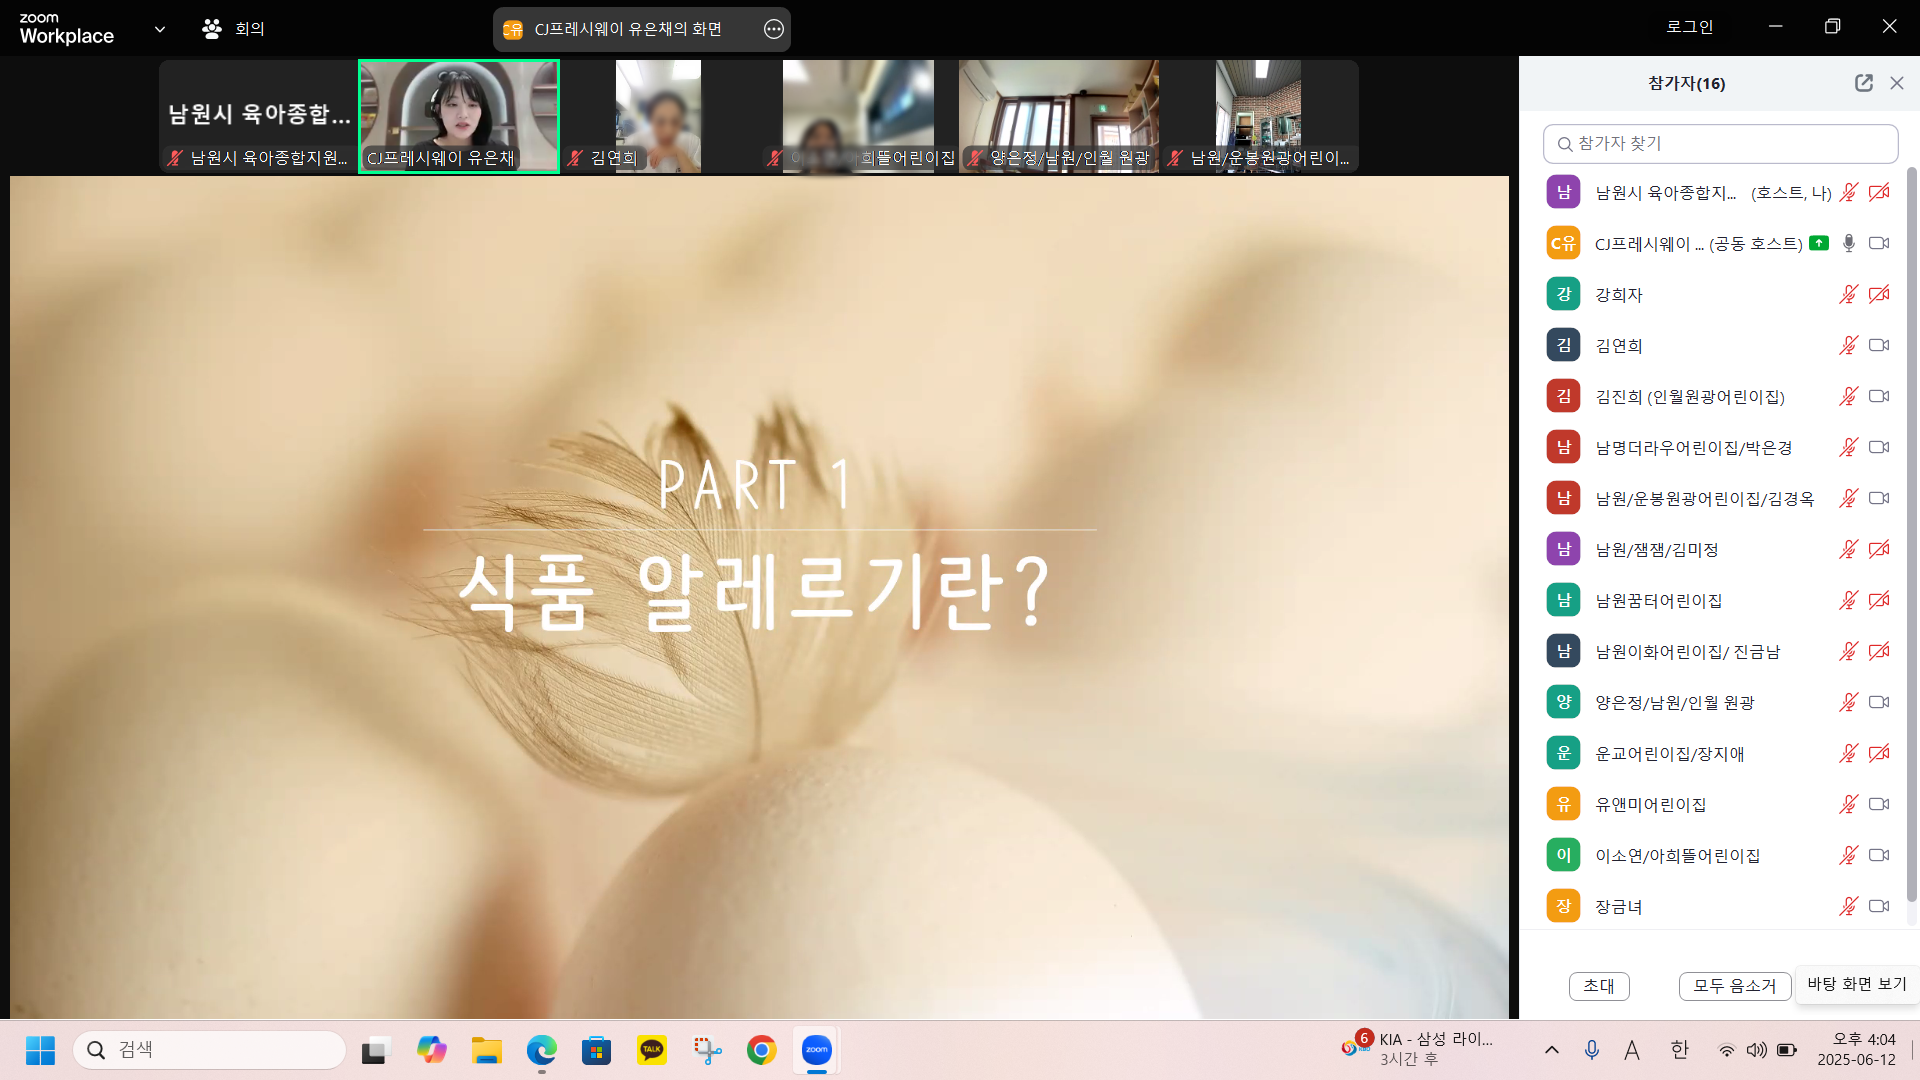
Task: Open Microsoft Edge from the taskbar
Action: click(x=542, y=1050)
